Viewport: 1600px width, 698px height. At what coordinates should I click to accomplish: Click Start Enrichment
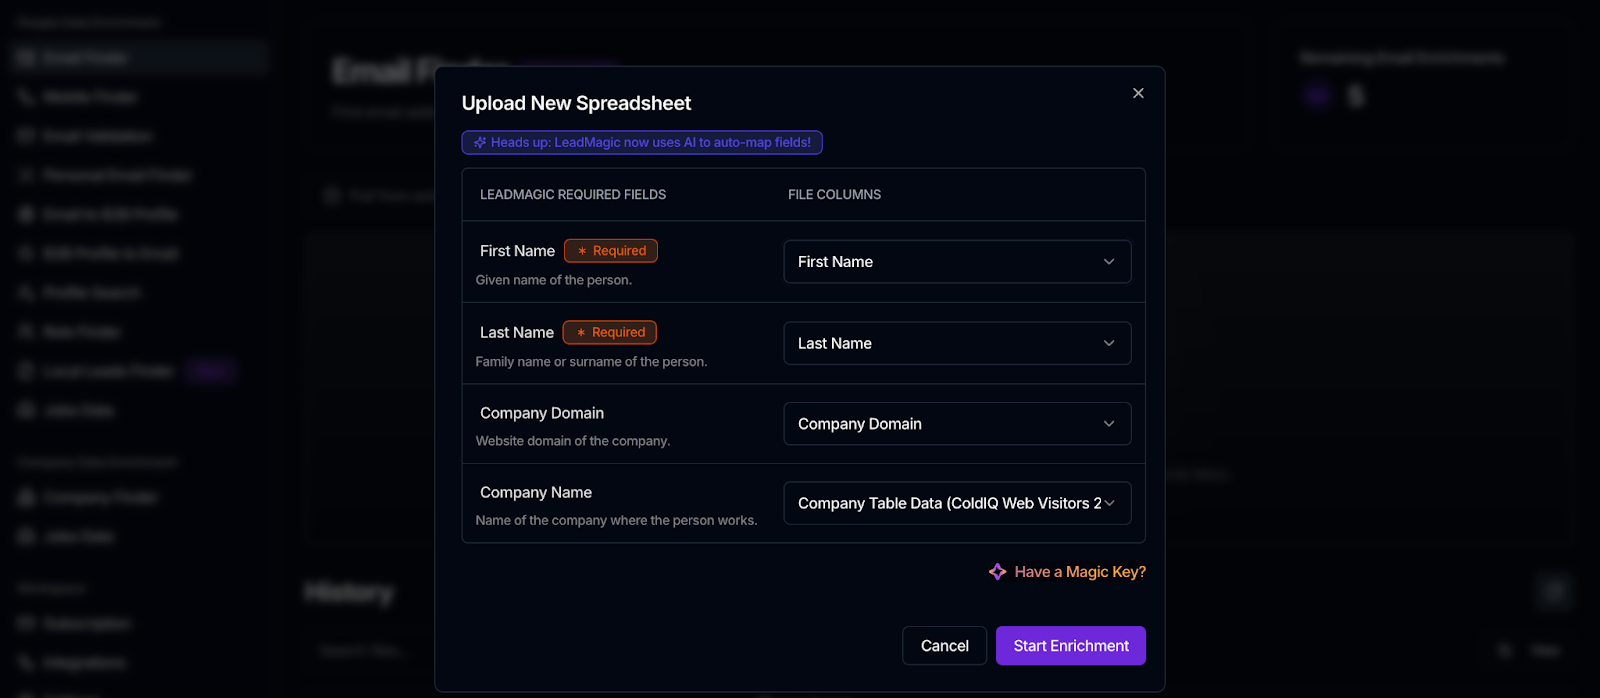pos(1070,646)
